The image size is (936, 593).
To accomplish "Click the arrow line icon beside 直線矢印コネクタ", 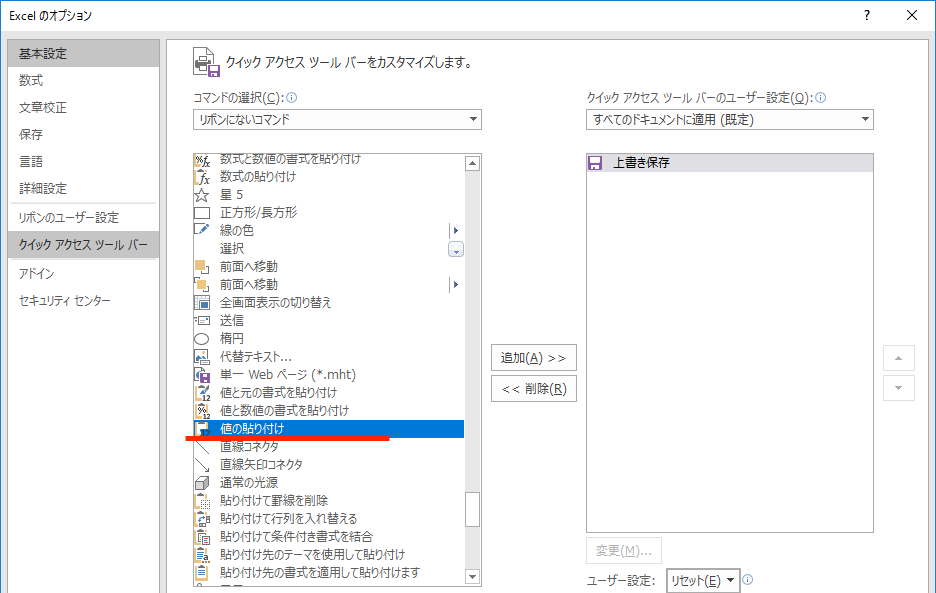I will 202,465.
